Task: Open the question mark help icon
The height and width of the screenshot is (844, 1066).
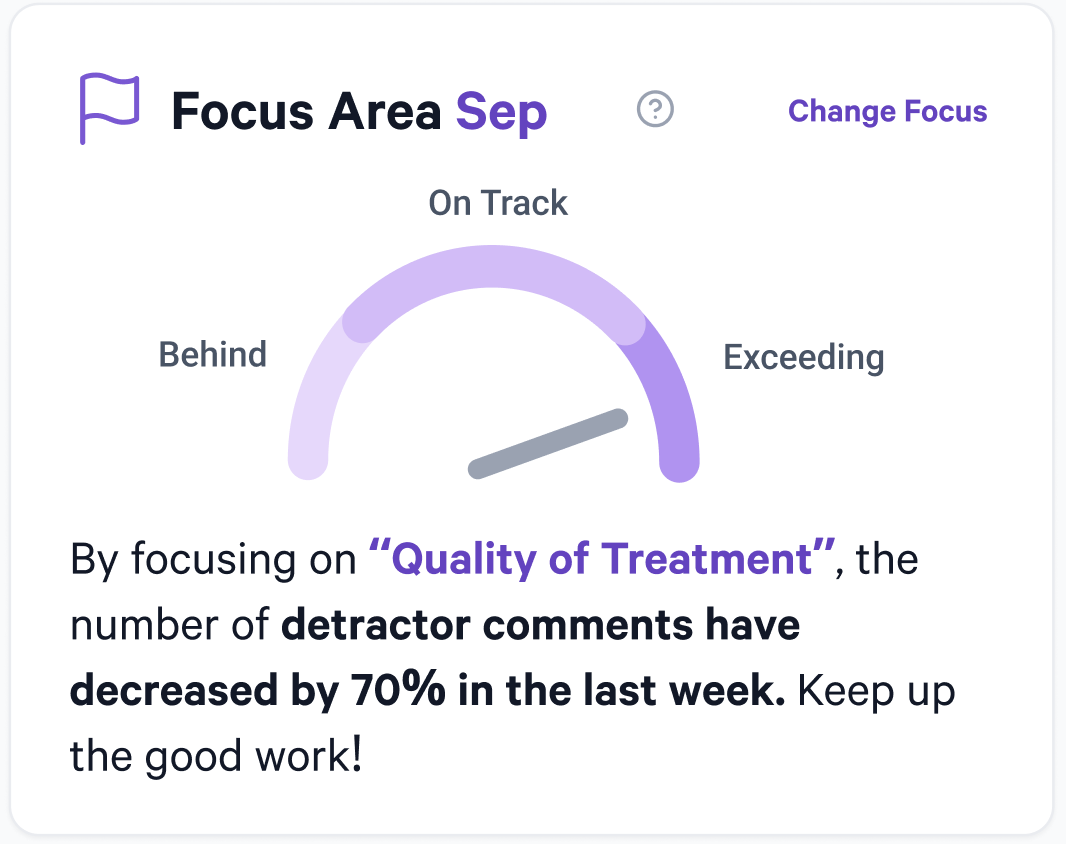Action: [655, 109]
